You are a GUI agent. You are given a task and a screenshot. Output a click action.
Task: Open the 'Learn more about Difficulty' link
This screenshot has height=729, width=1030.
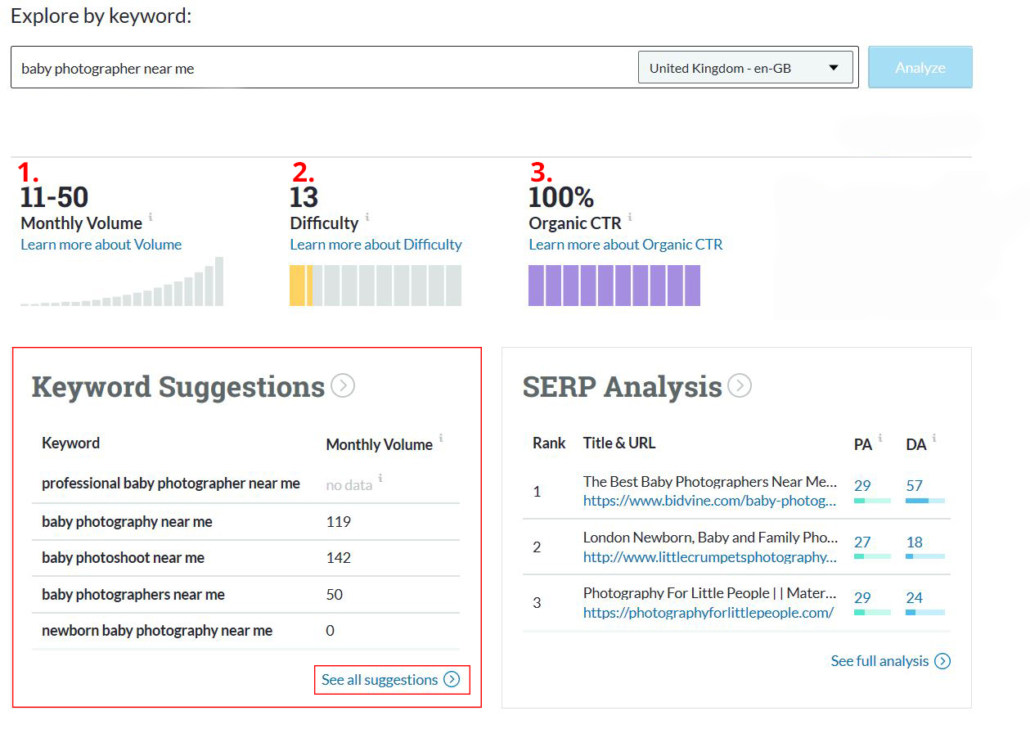coord(376,244)
